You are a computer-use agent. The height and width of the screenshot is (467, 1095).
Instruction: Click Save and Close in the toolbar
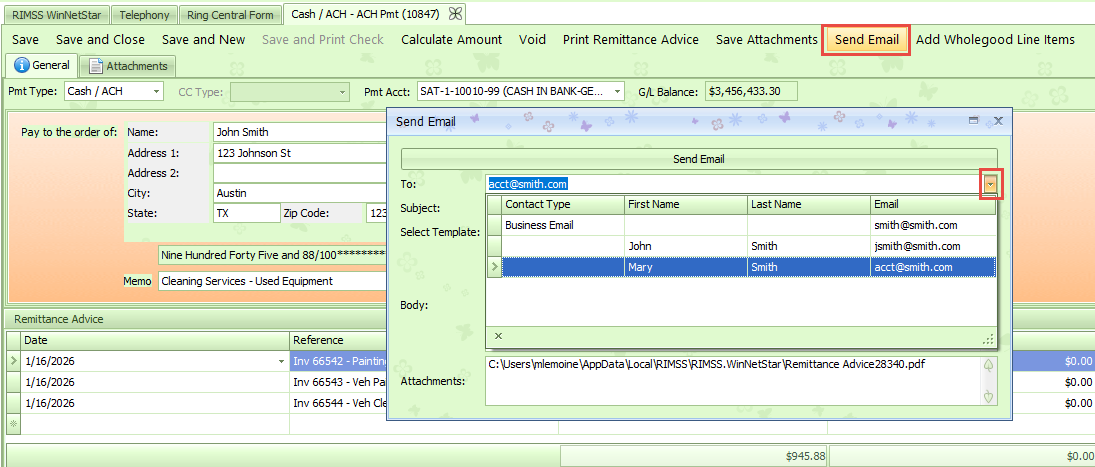pyautogui.click(x=100, y=40)
